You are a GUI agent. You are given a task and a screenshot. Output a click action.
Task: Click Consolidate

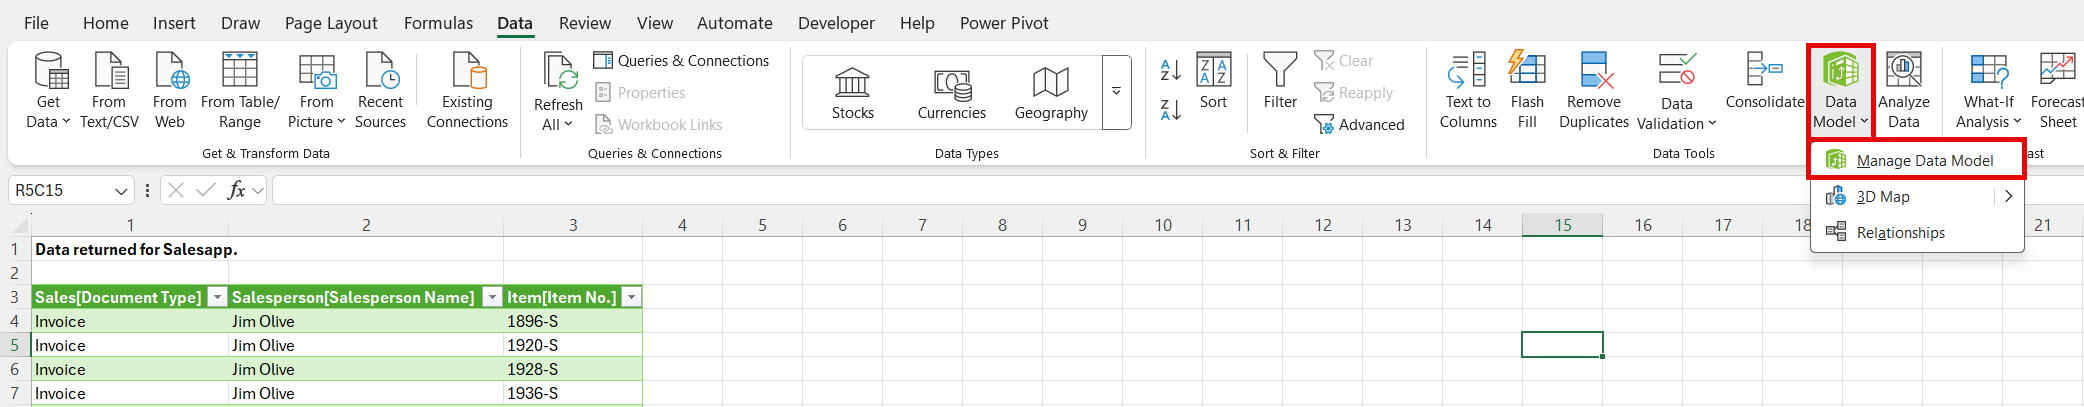[x=1765, y=82]
